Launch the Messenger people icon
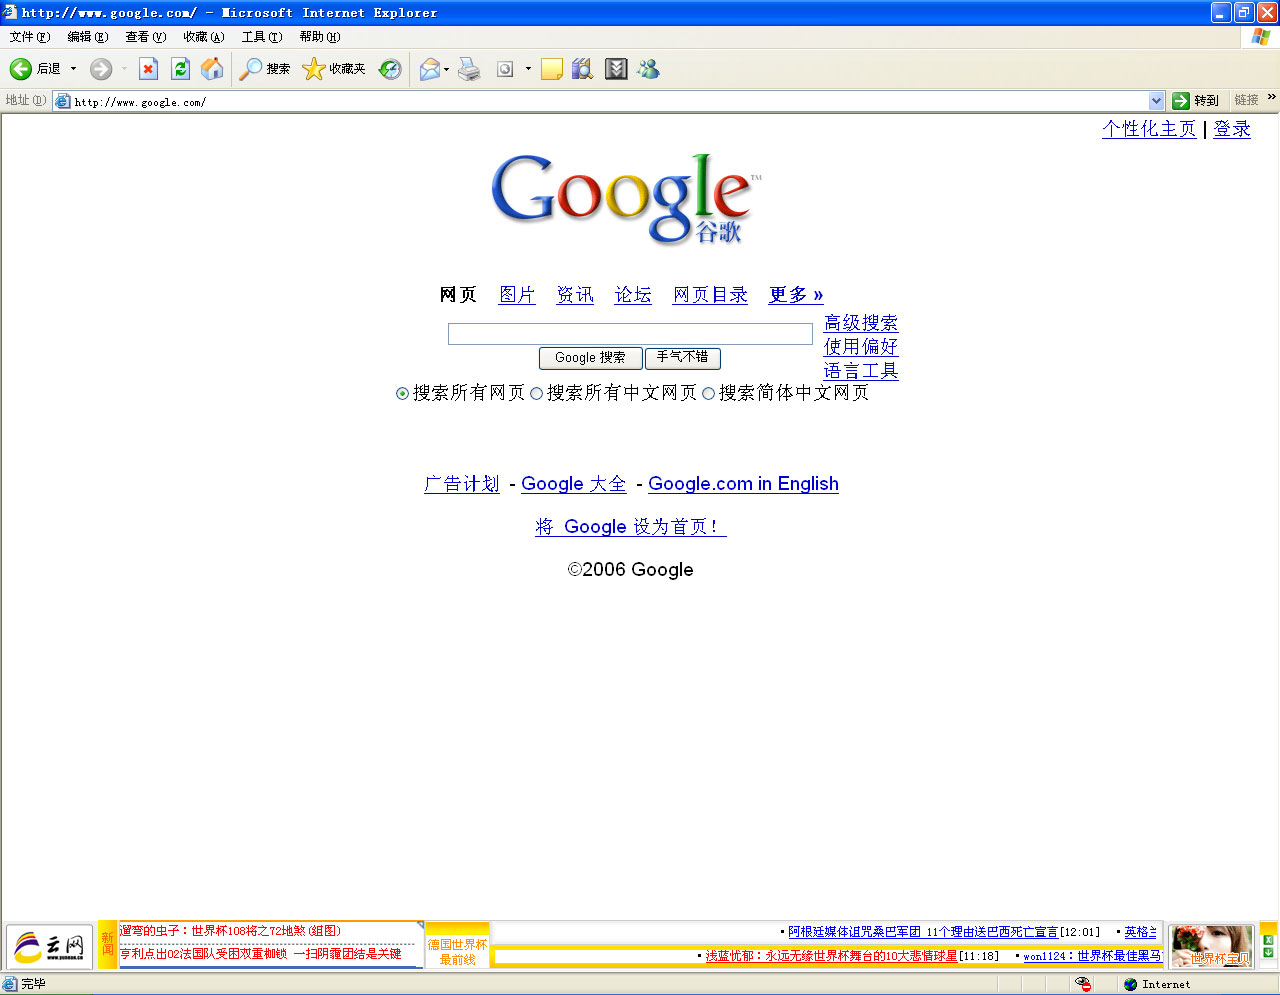The image size is (1280, 995). pos(649,69)
